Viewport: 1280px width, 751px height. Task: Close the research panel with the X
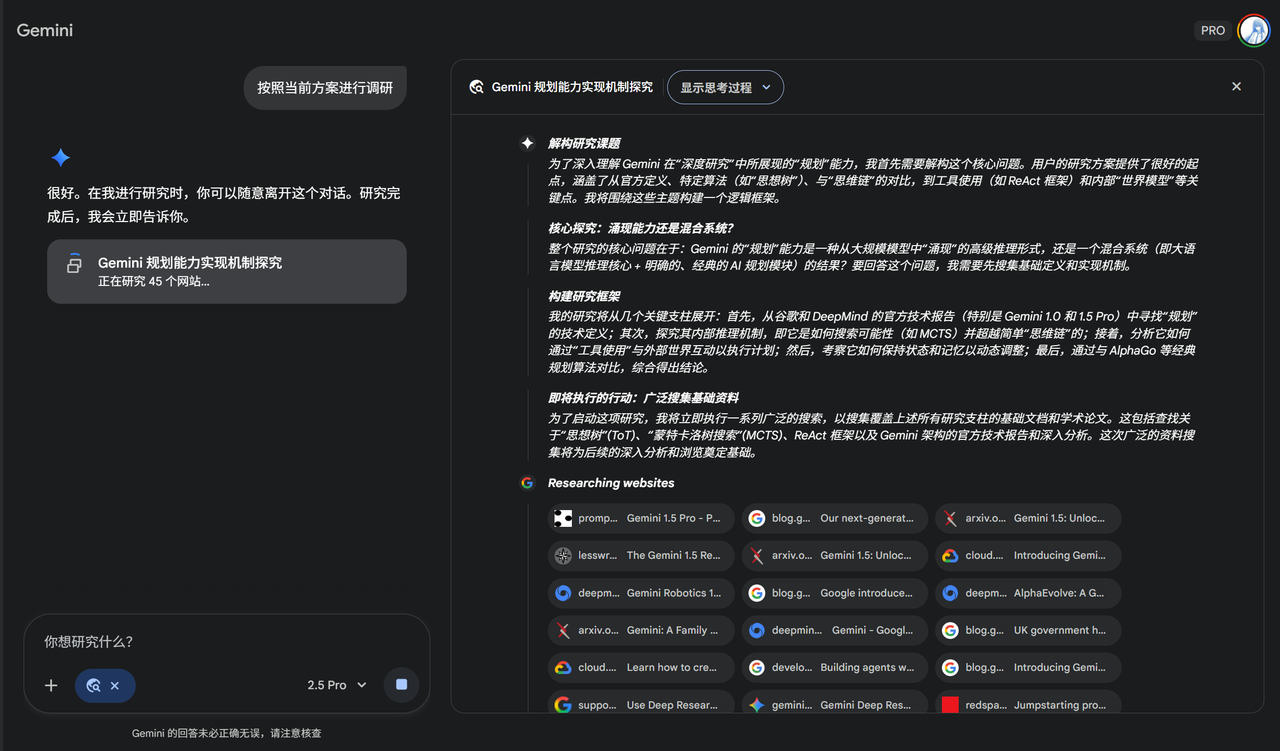(1236, 87)
